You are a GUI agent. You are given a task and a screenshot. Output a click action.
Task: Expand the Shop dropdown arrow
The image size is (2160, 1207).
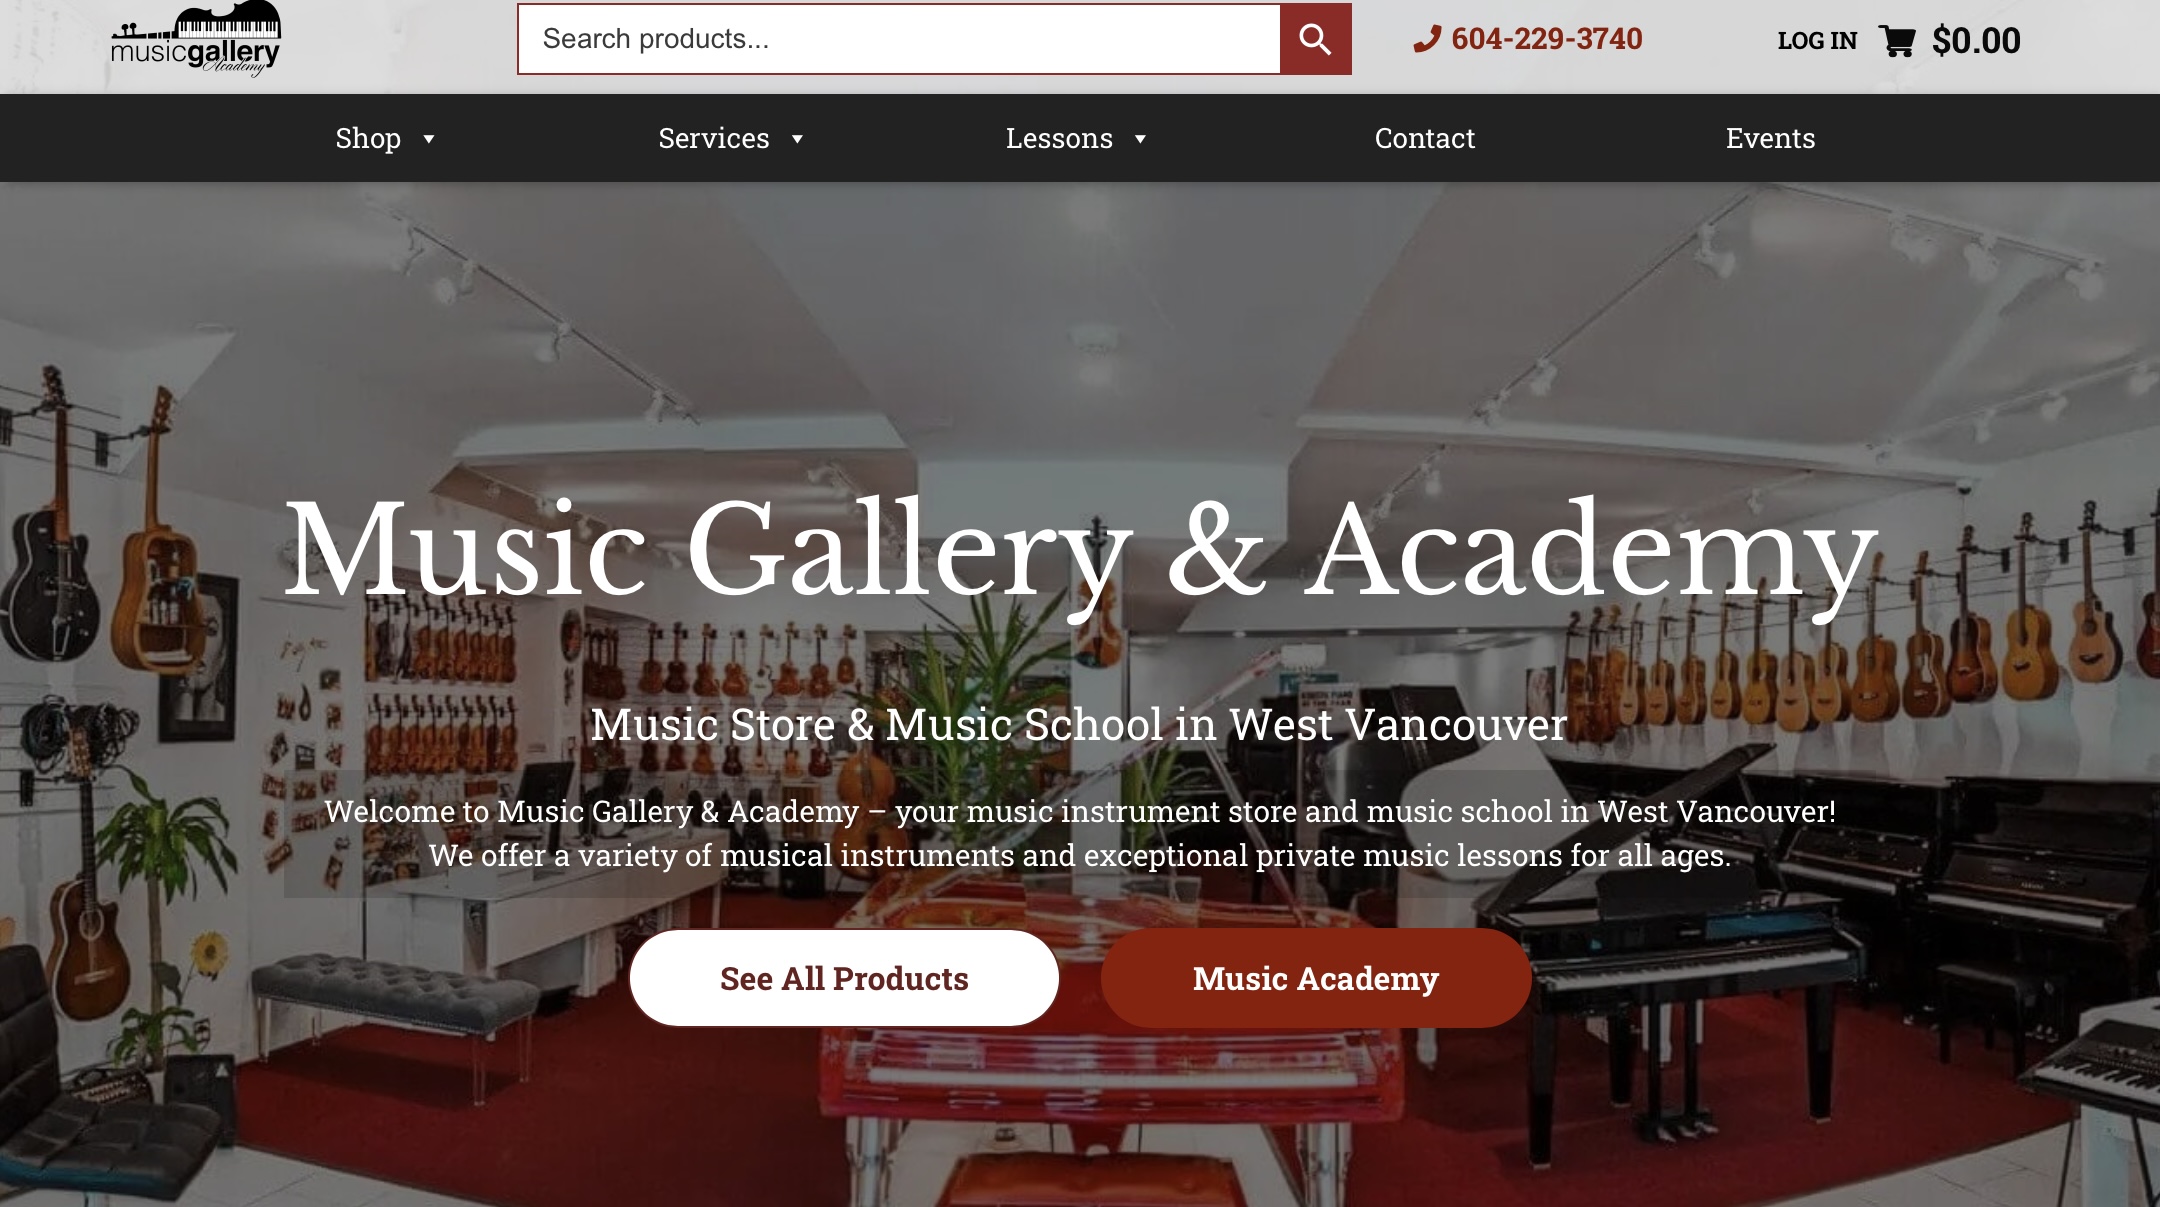[x=429, y=139]
